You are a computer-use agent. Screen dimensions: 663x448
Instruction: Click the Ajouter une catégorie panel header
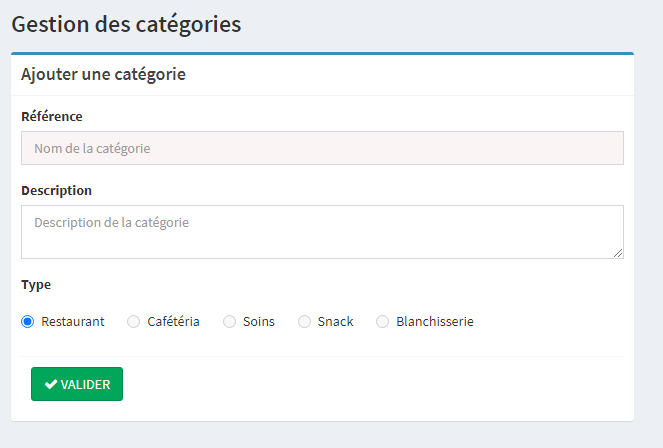[103, 74]
